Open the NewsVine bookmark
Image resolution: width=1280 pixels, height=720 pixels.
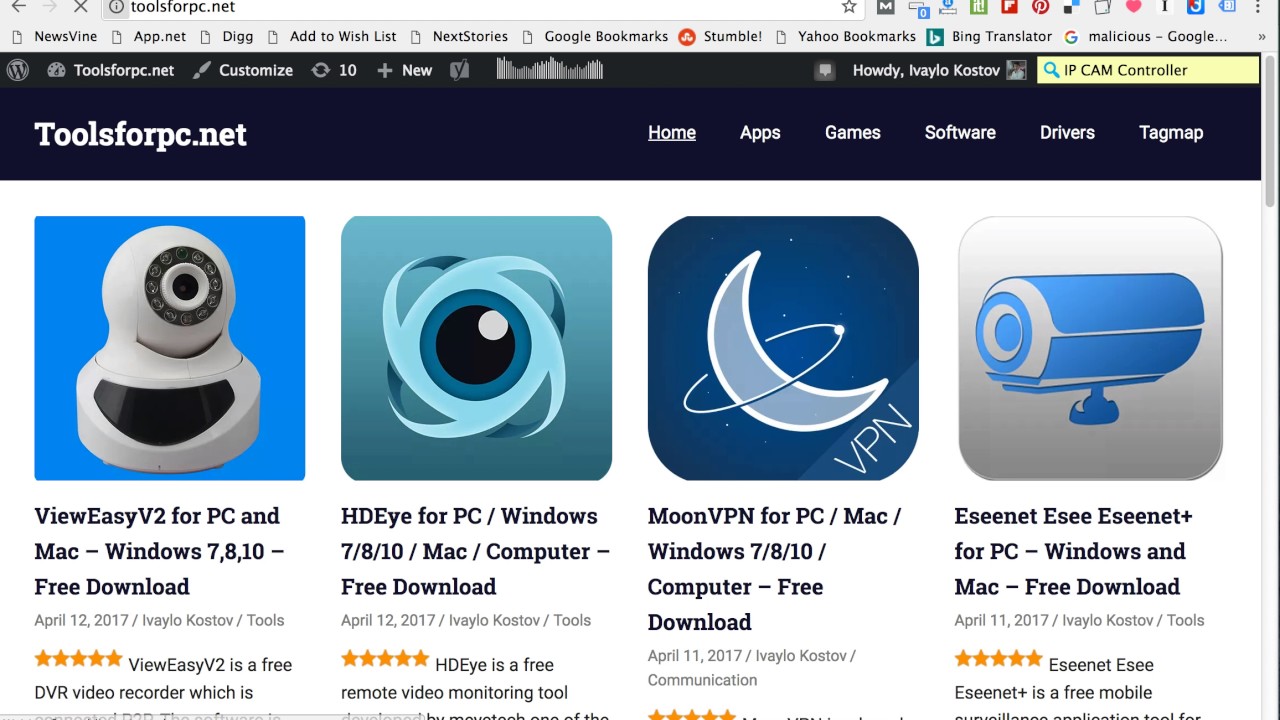coord(54,36)
